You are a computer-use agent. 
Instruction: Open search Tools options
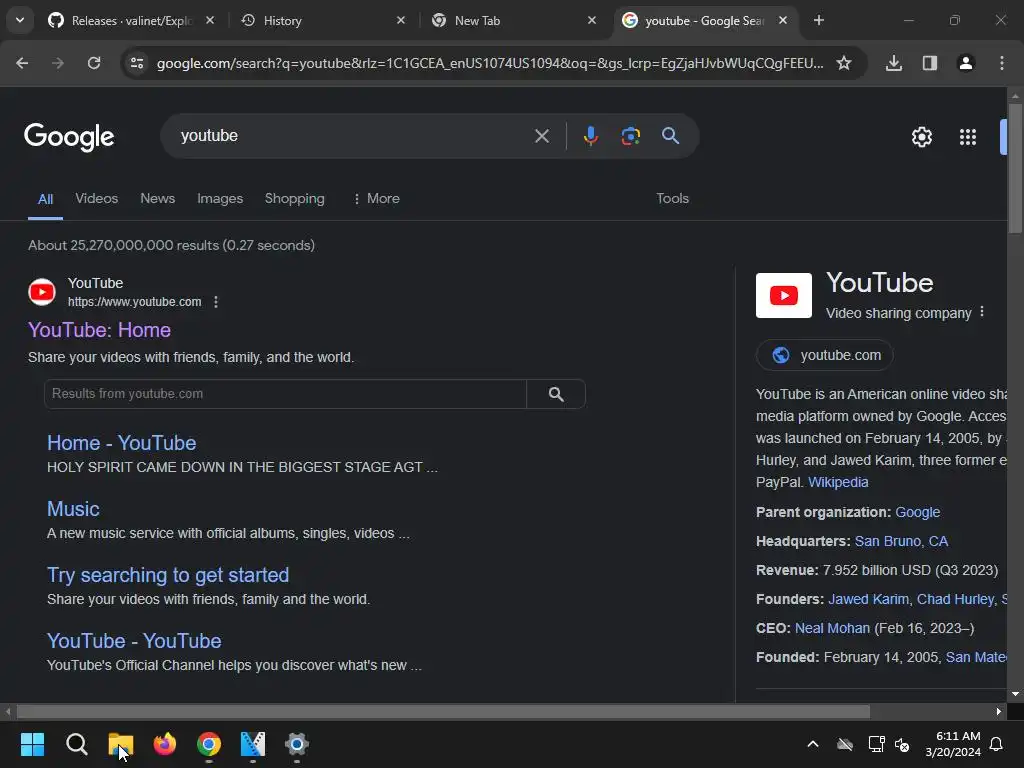(673, 199)
